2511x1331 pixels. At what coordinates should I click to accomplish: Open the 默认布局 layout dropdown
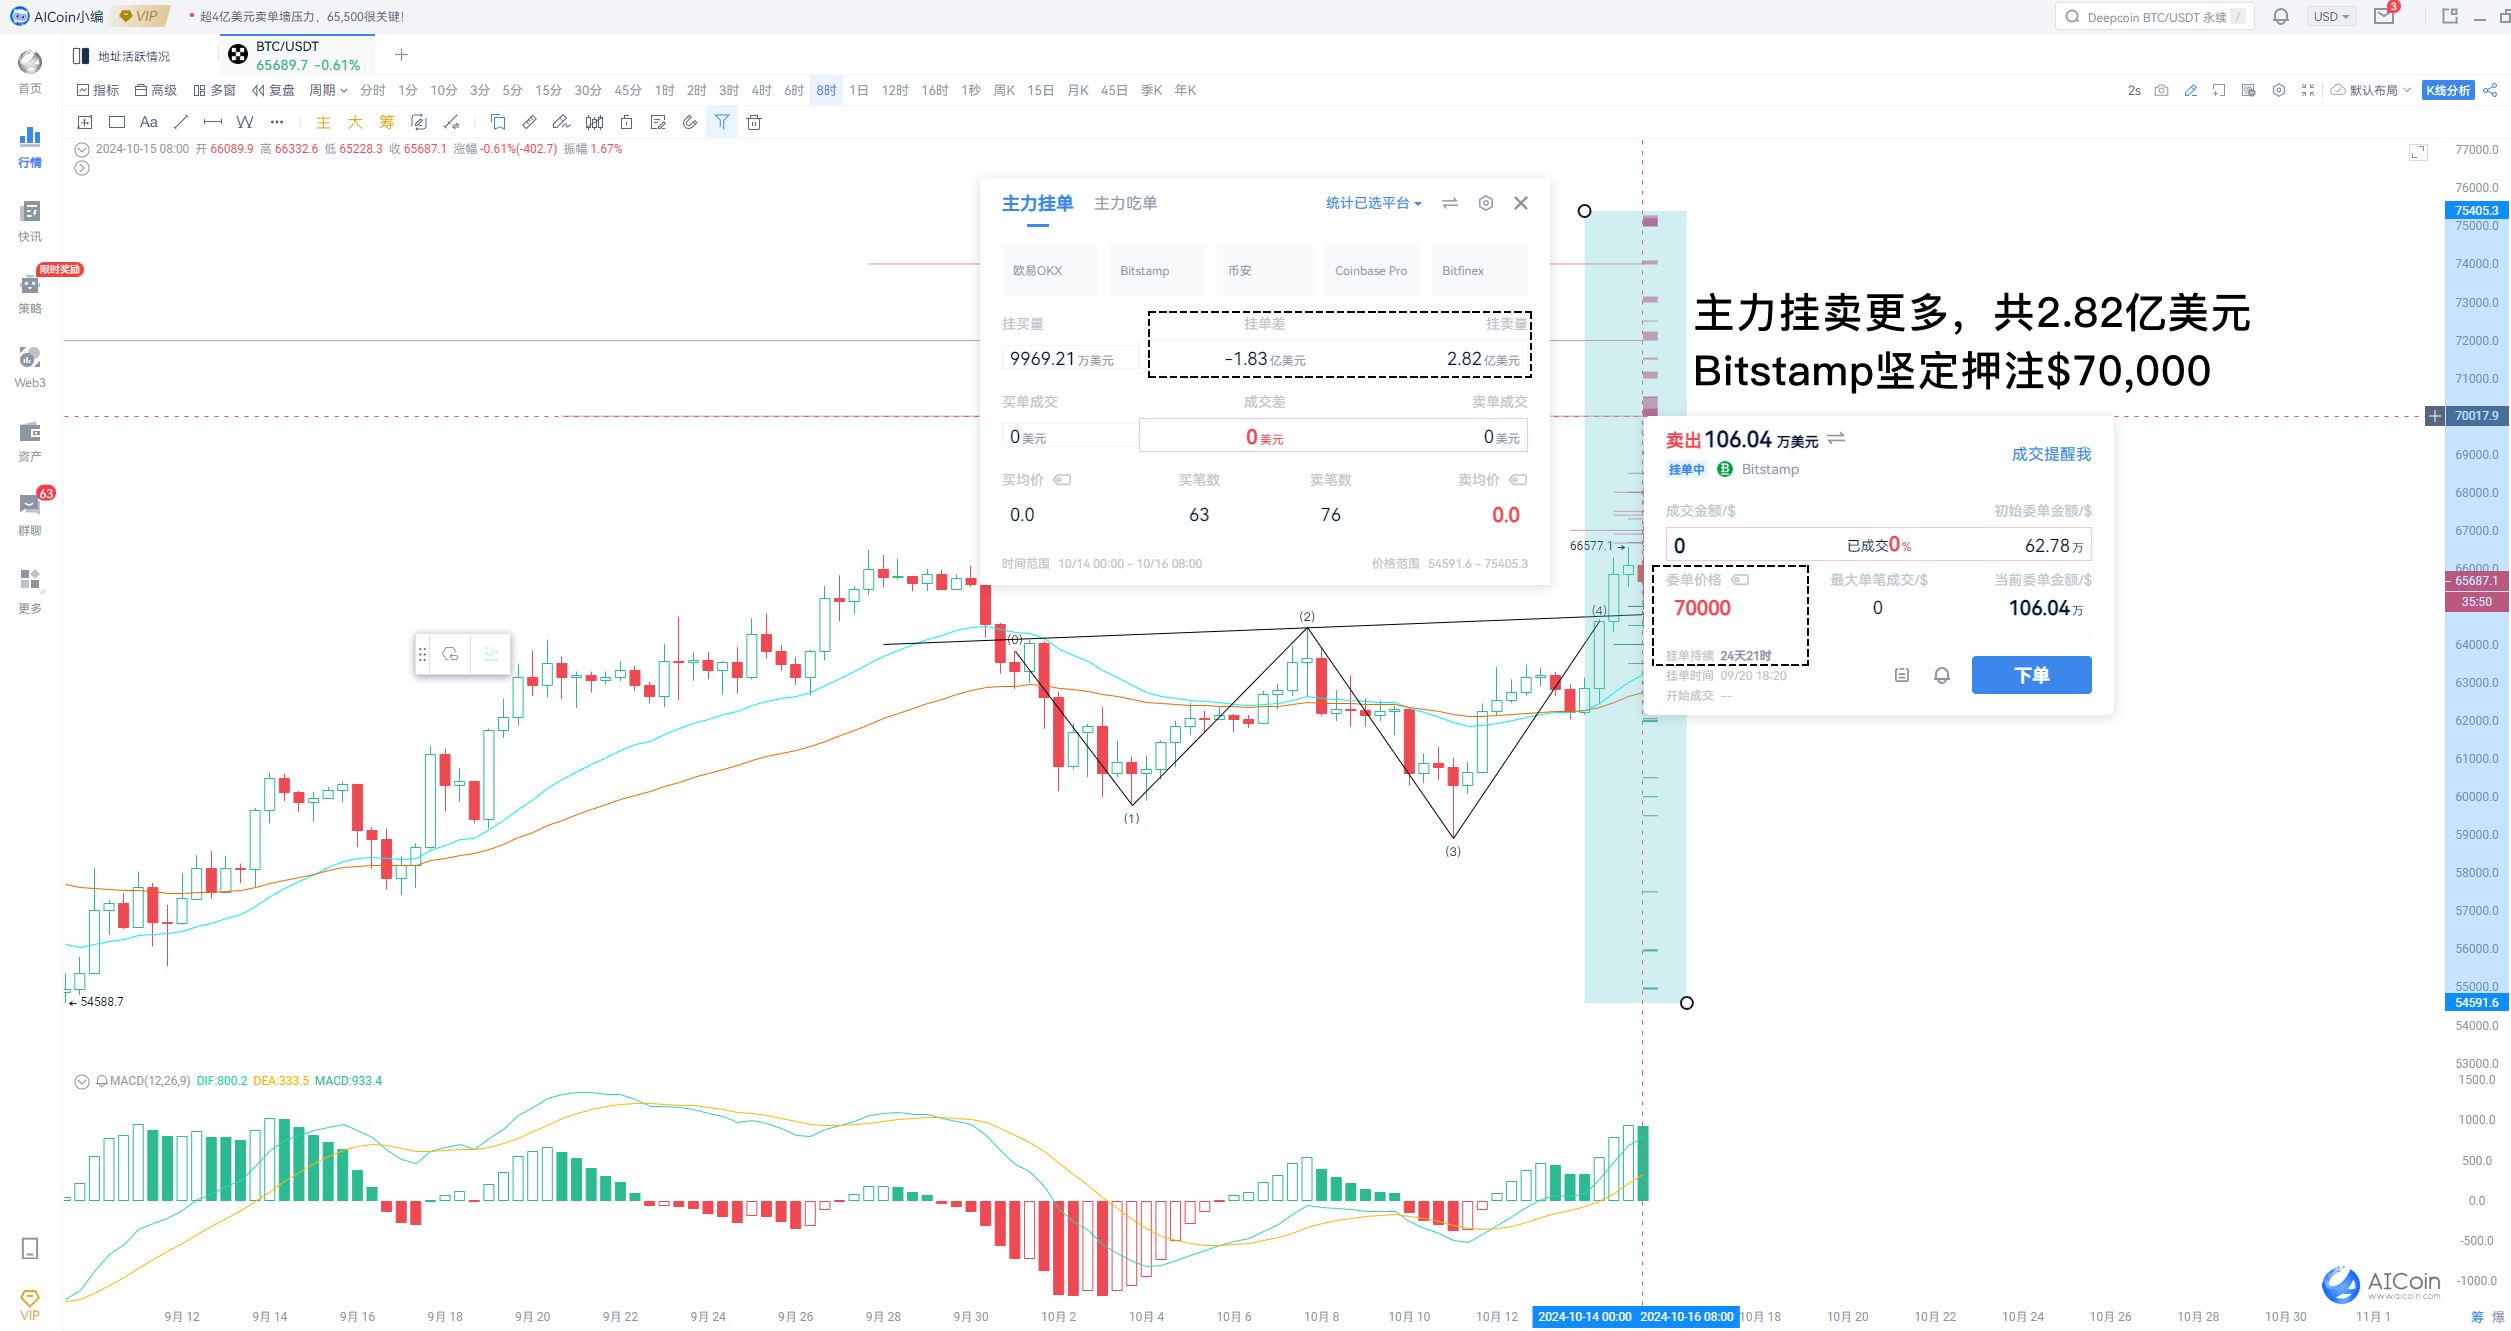2372,90
